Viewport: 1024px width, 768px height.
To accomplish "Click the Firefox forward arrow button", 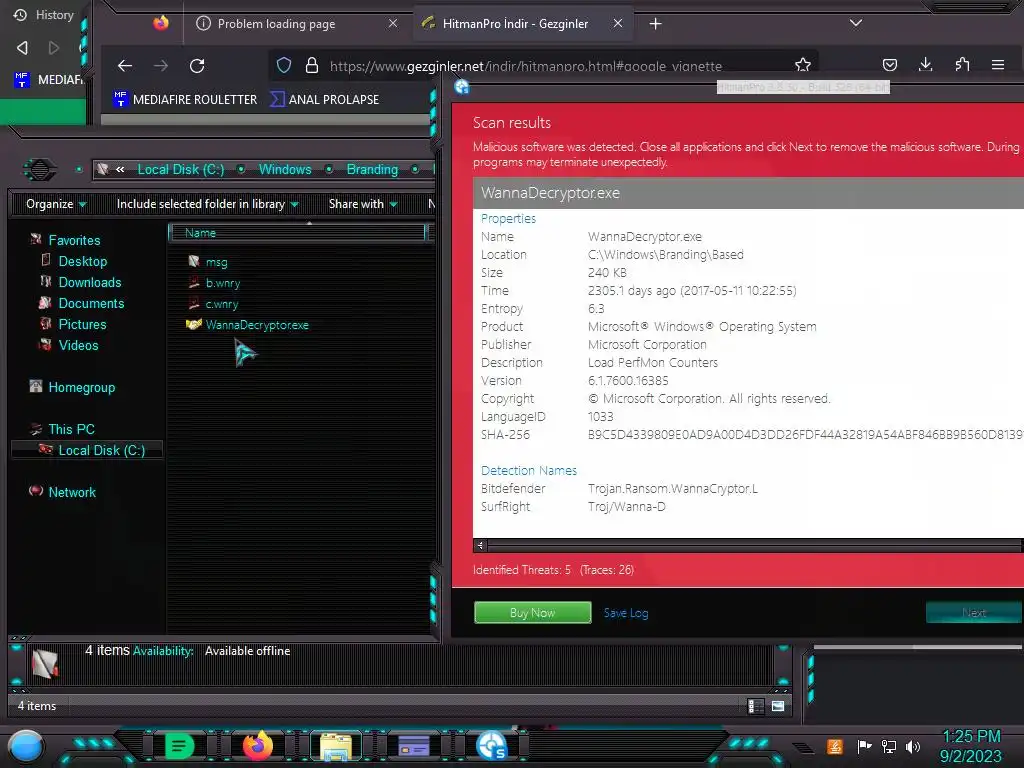I will [161, 65].
